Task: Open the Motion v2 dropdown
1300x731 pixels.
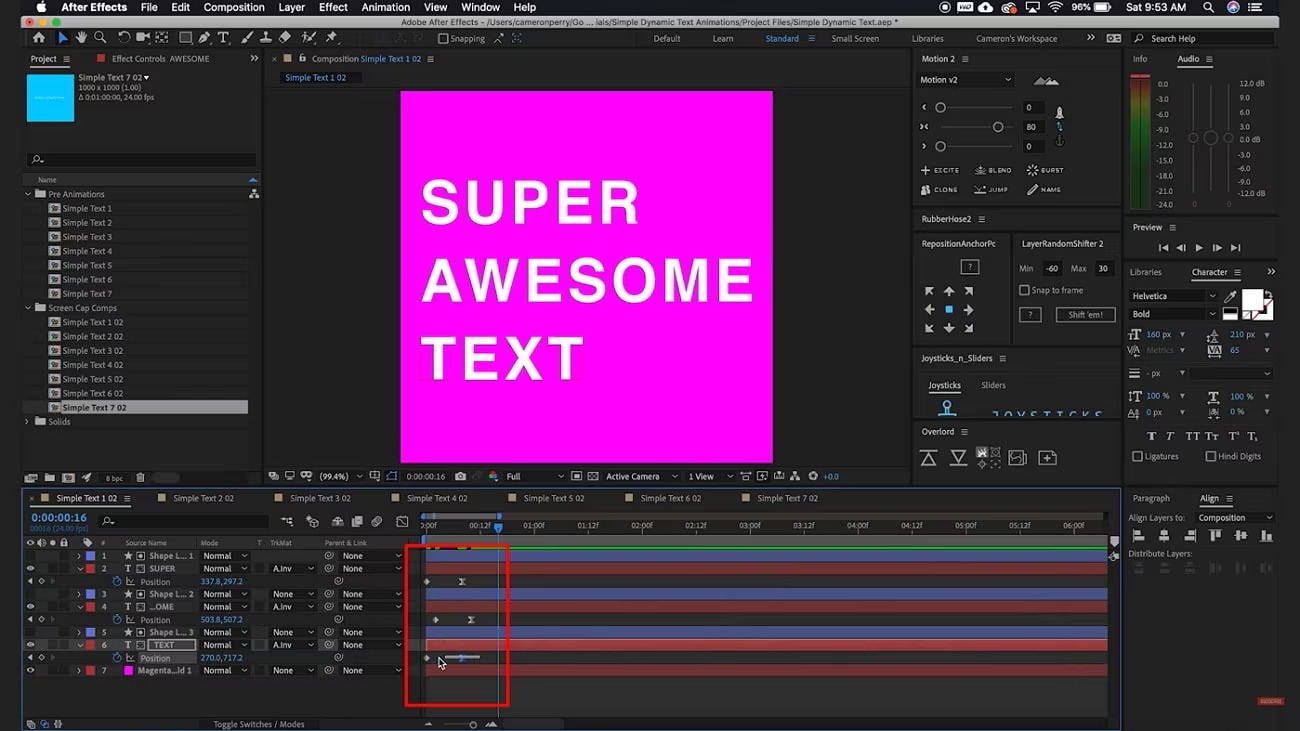Action: click(x=965, y=80)
